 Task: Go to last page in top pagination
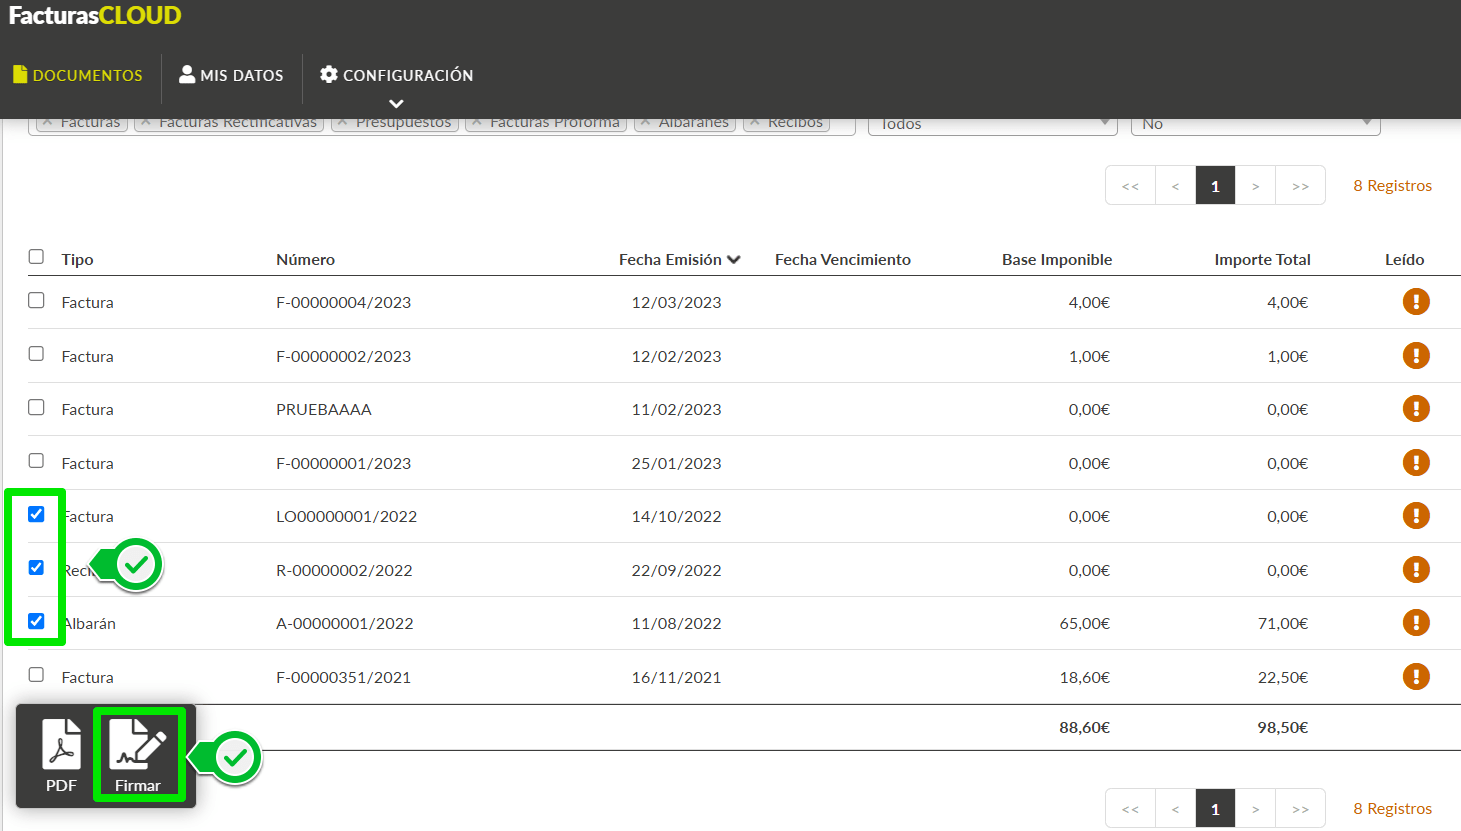click(x=1300, y=186)
